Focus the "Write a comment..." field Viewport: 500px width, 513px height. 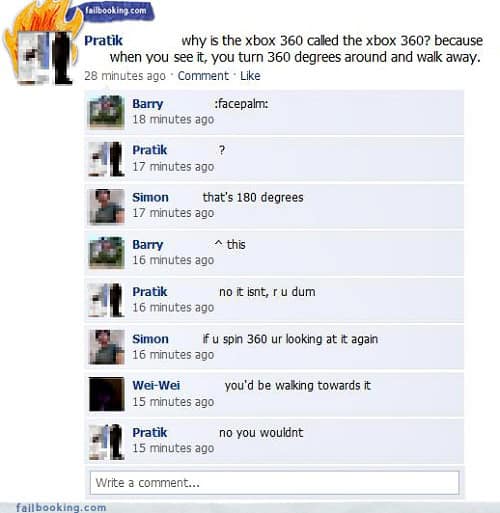click(x=274, y=483)
